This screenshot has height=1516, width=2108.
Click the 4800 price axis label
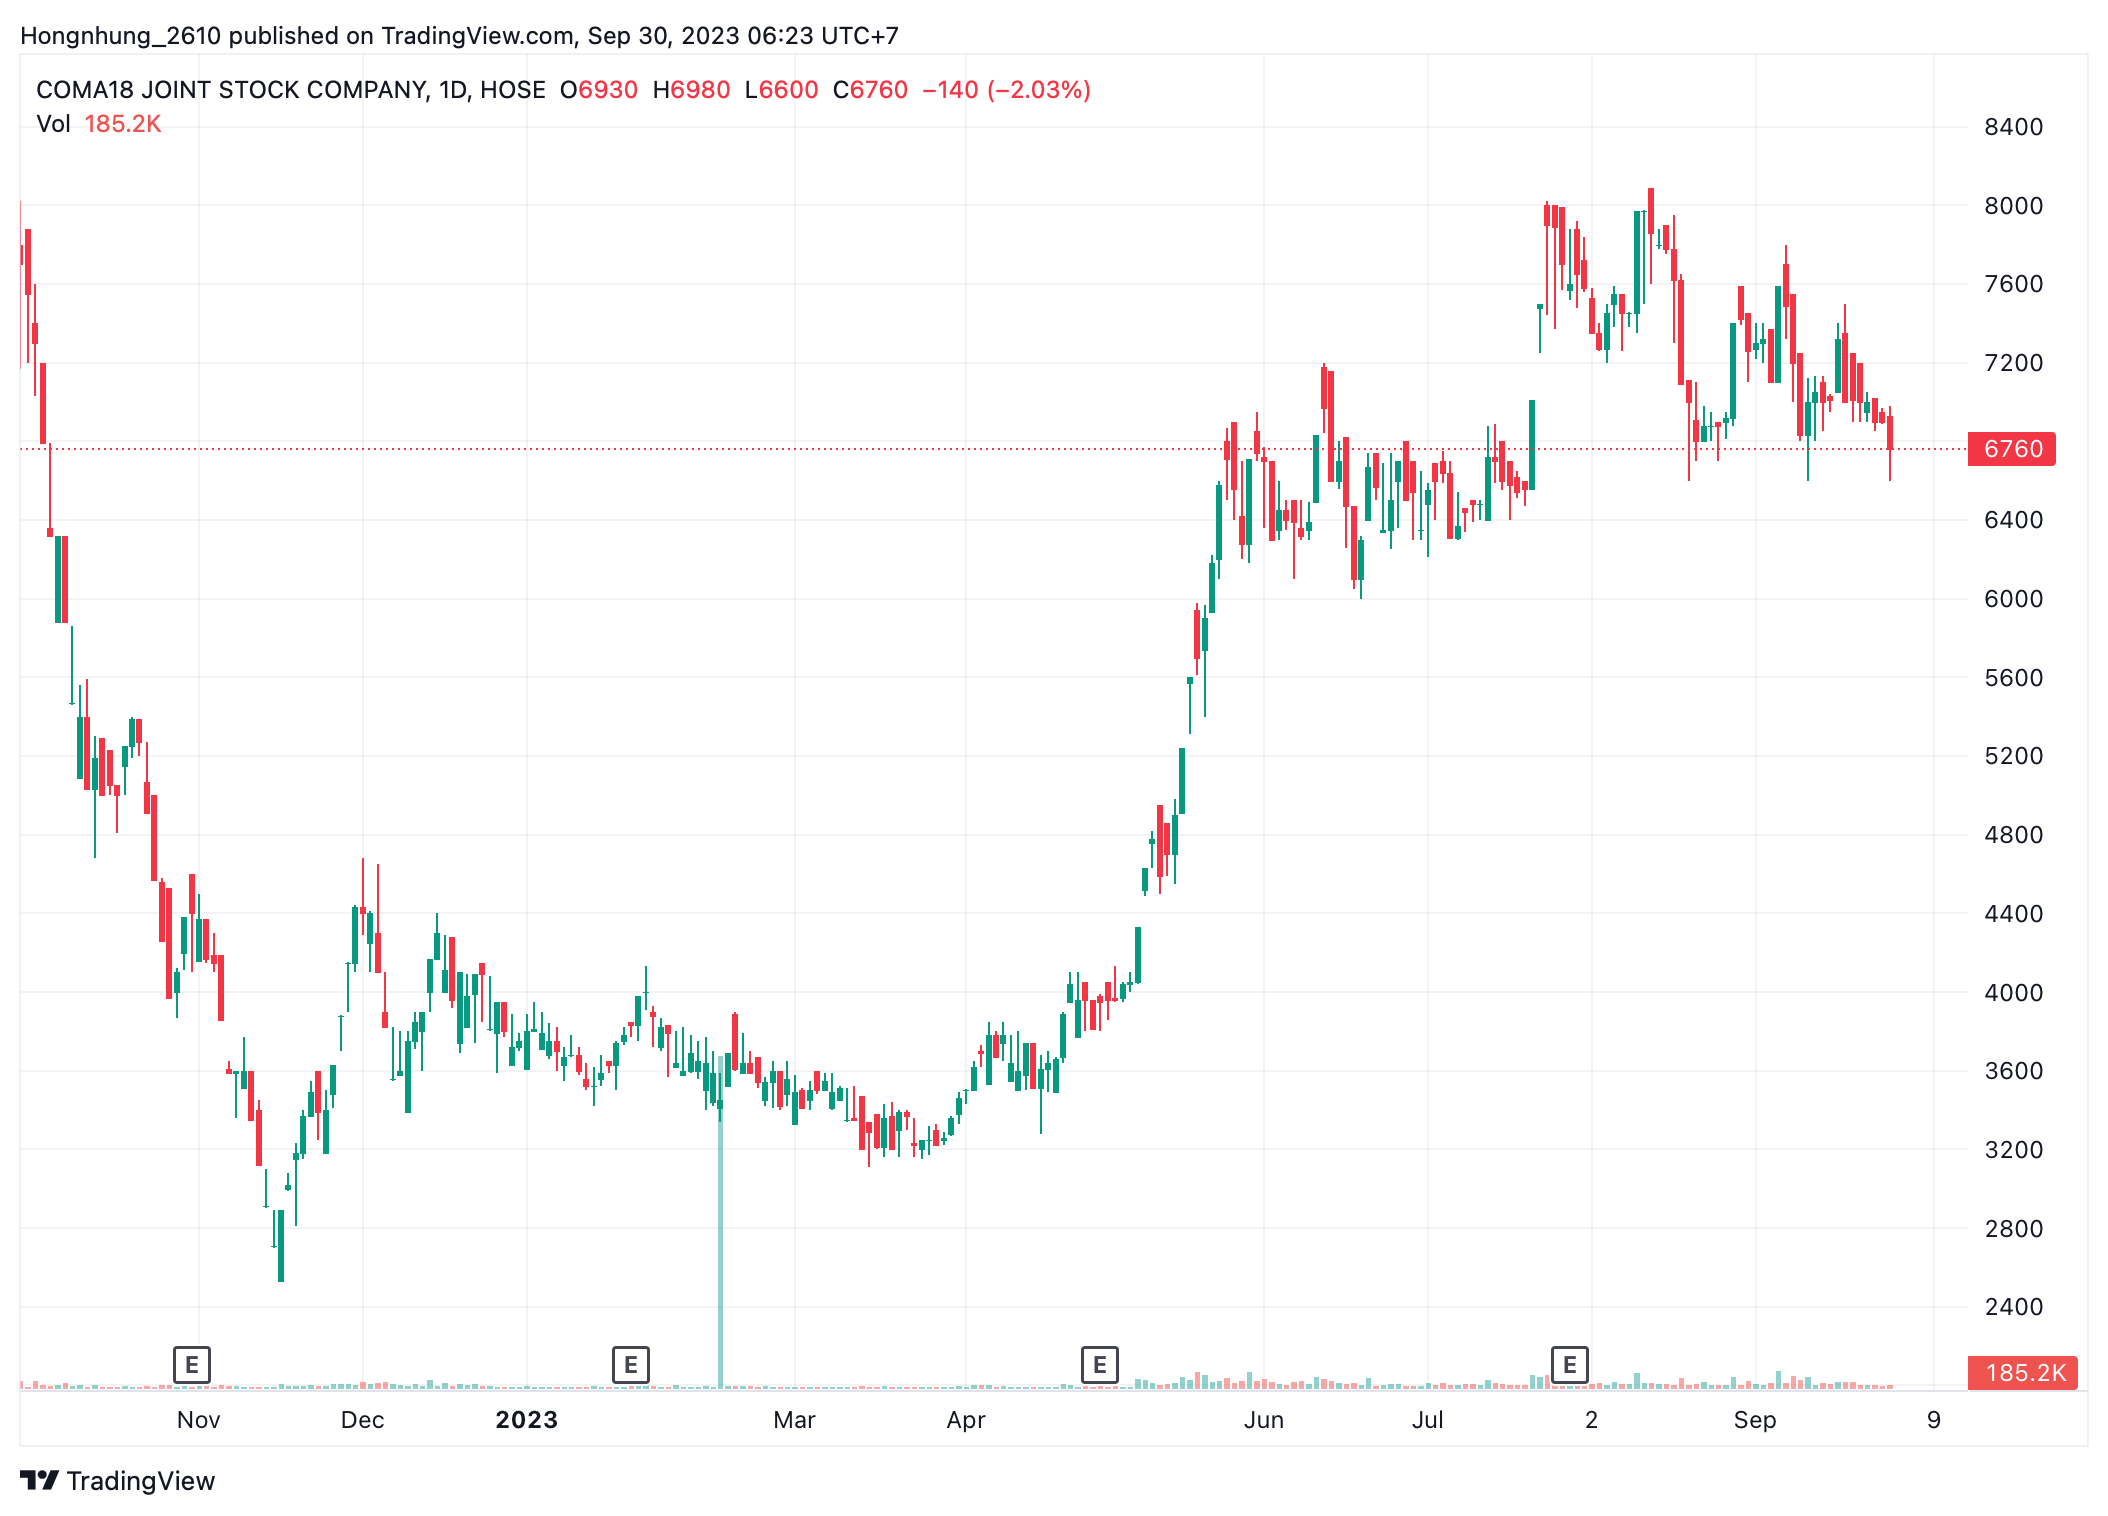(x=2013, y=835)
